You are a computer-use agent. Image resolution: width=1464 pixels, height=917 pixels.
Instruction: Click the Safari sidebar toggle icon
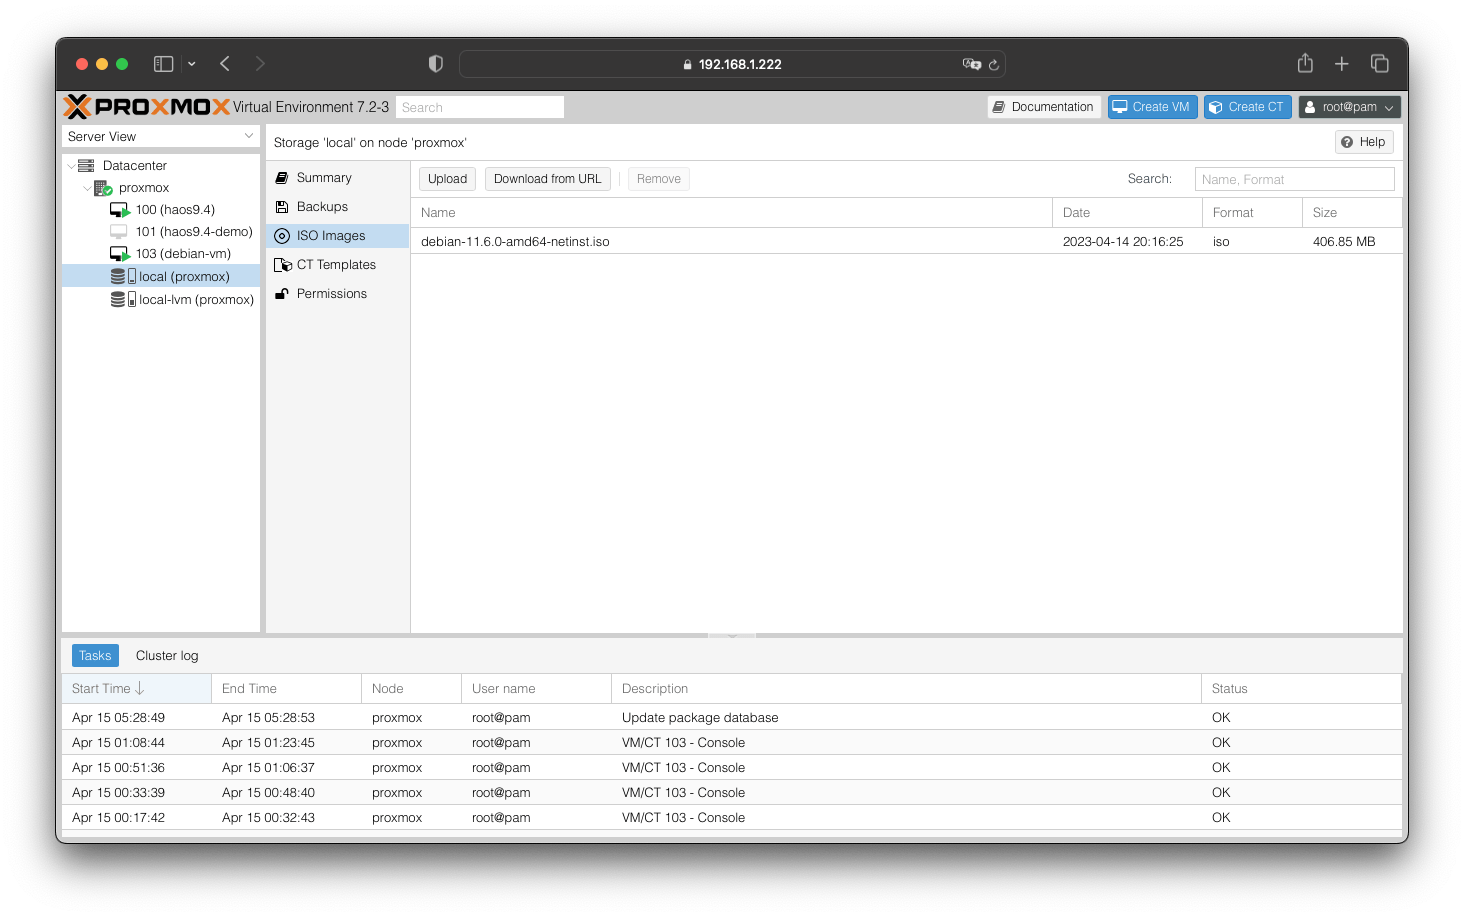tap(164, 64)
